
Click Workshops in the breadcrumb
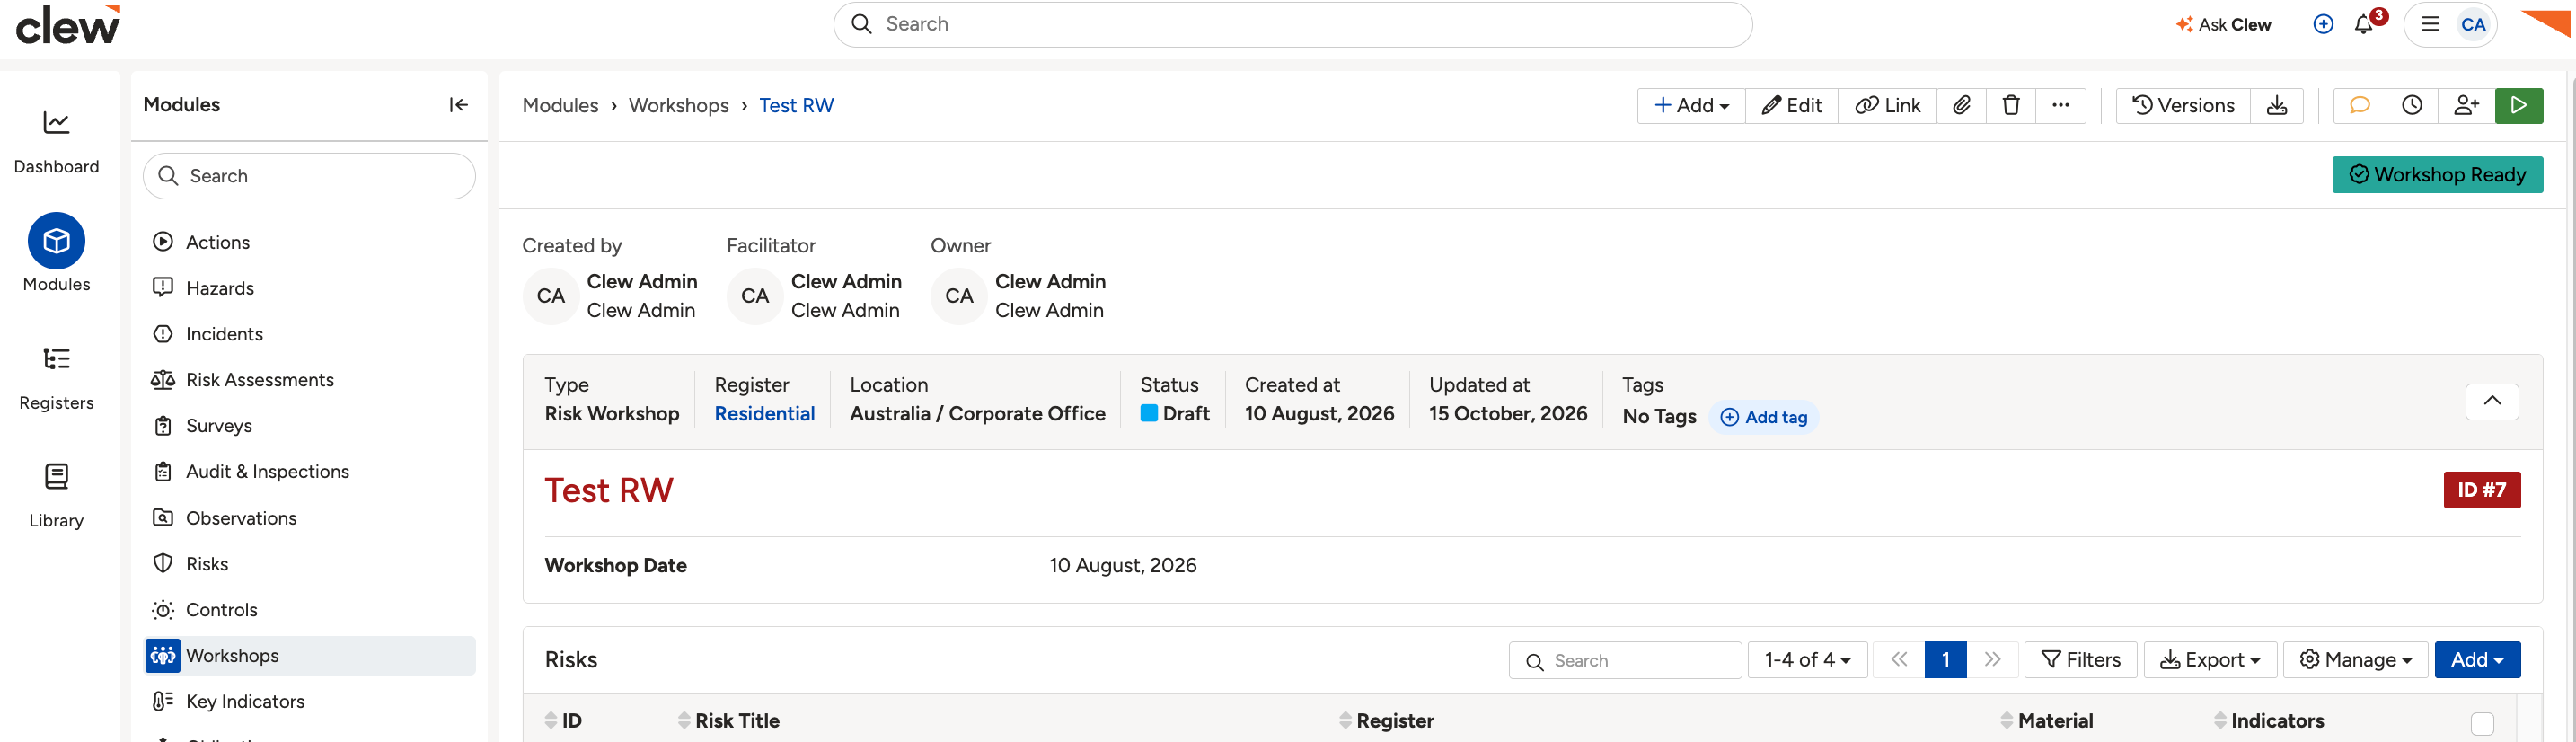(x=678, y=105)
